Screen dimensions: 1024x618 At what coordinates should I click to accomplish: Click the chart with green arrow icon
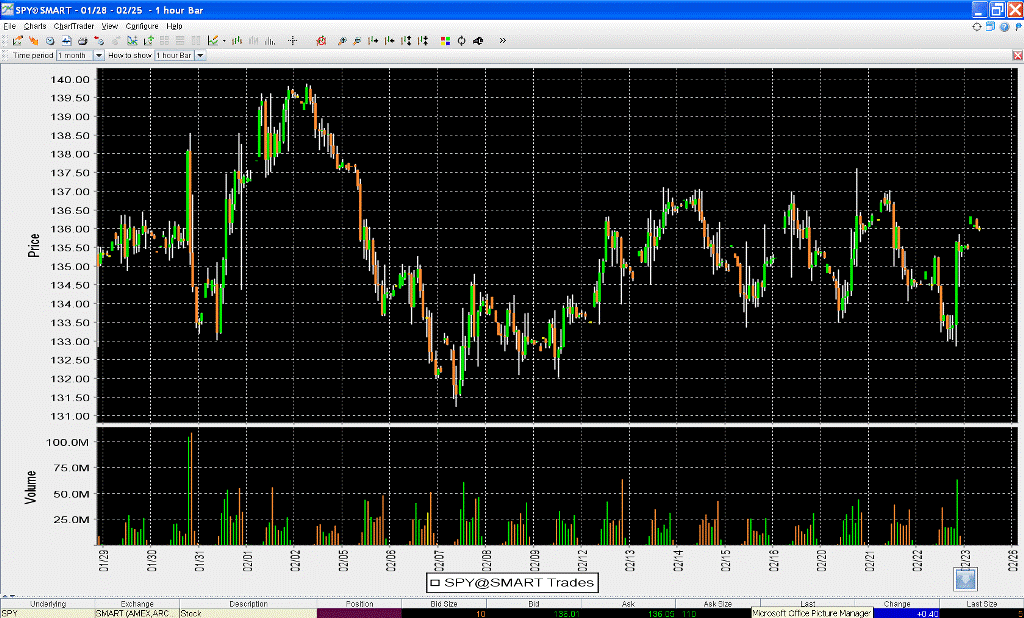click(x=148, y=41)
